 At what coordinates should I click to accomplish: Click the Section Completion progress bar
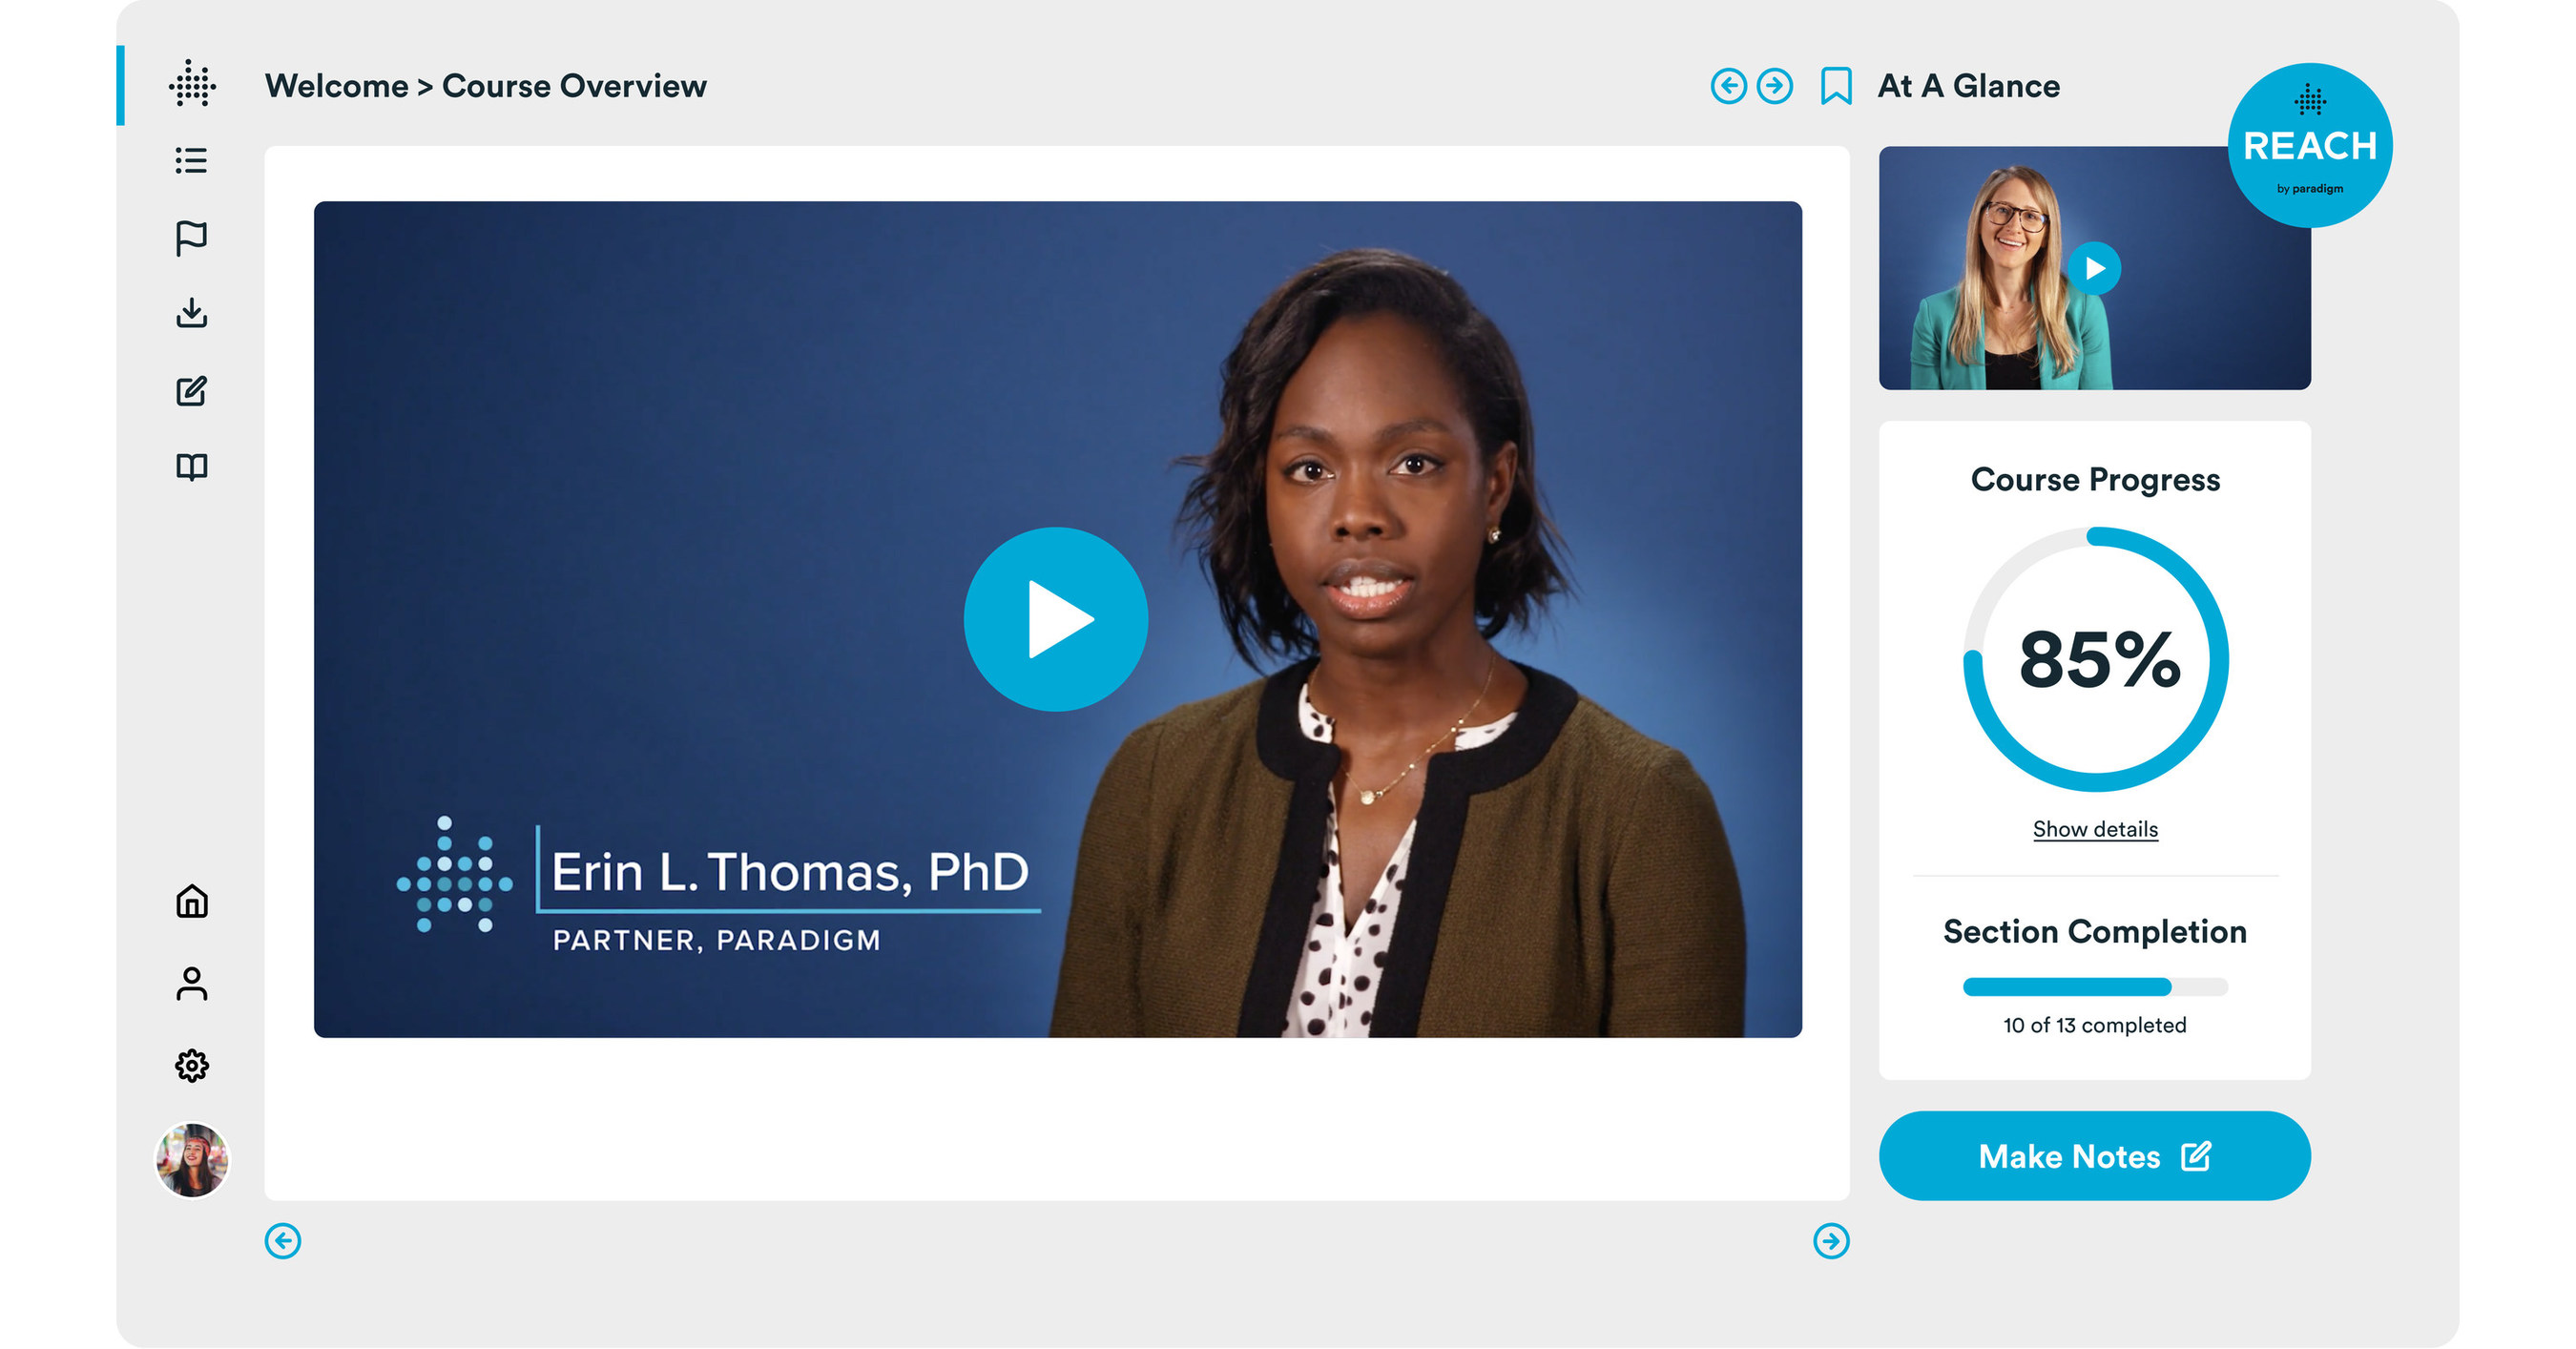click(x=2095, y=987)
